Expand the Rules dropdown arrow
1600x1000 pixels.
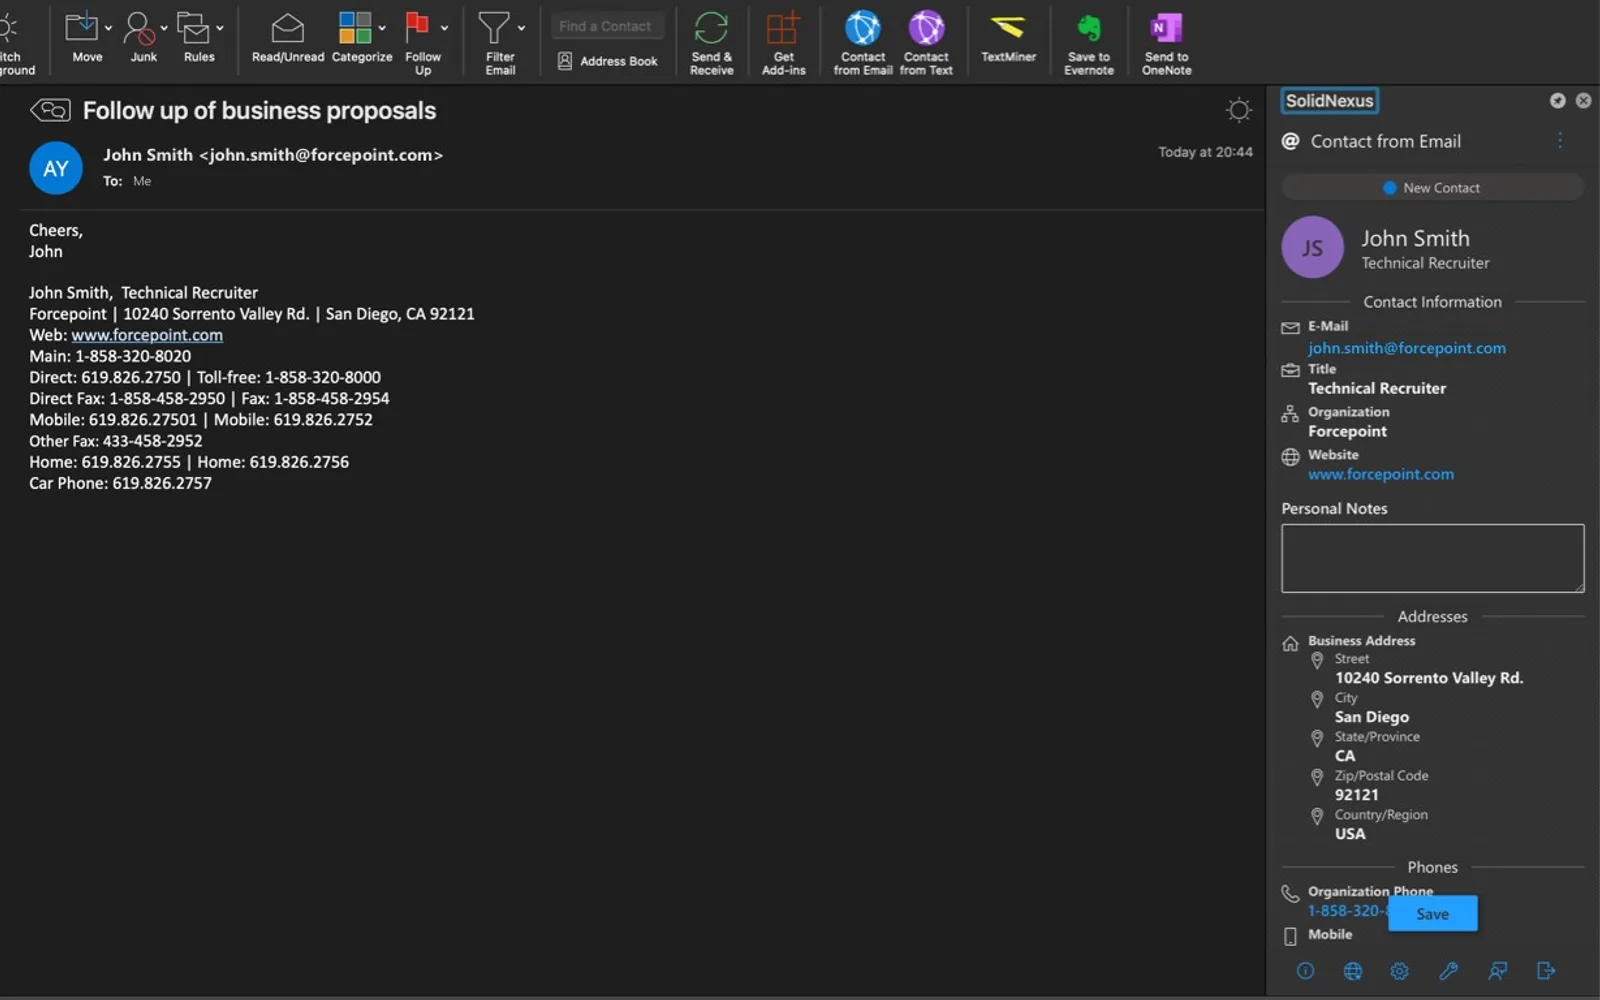(x=220, y=28)
